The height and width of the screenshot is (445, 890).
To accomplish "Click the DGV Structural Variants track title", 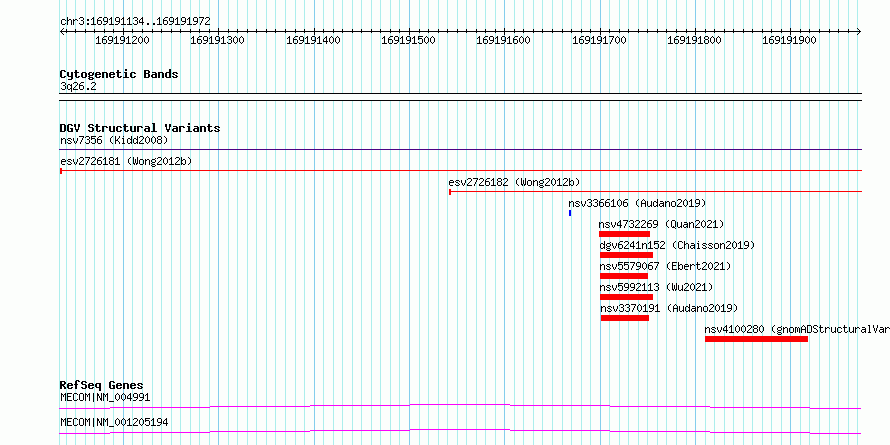I will tap(140, 128).
